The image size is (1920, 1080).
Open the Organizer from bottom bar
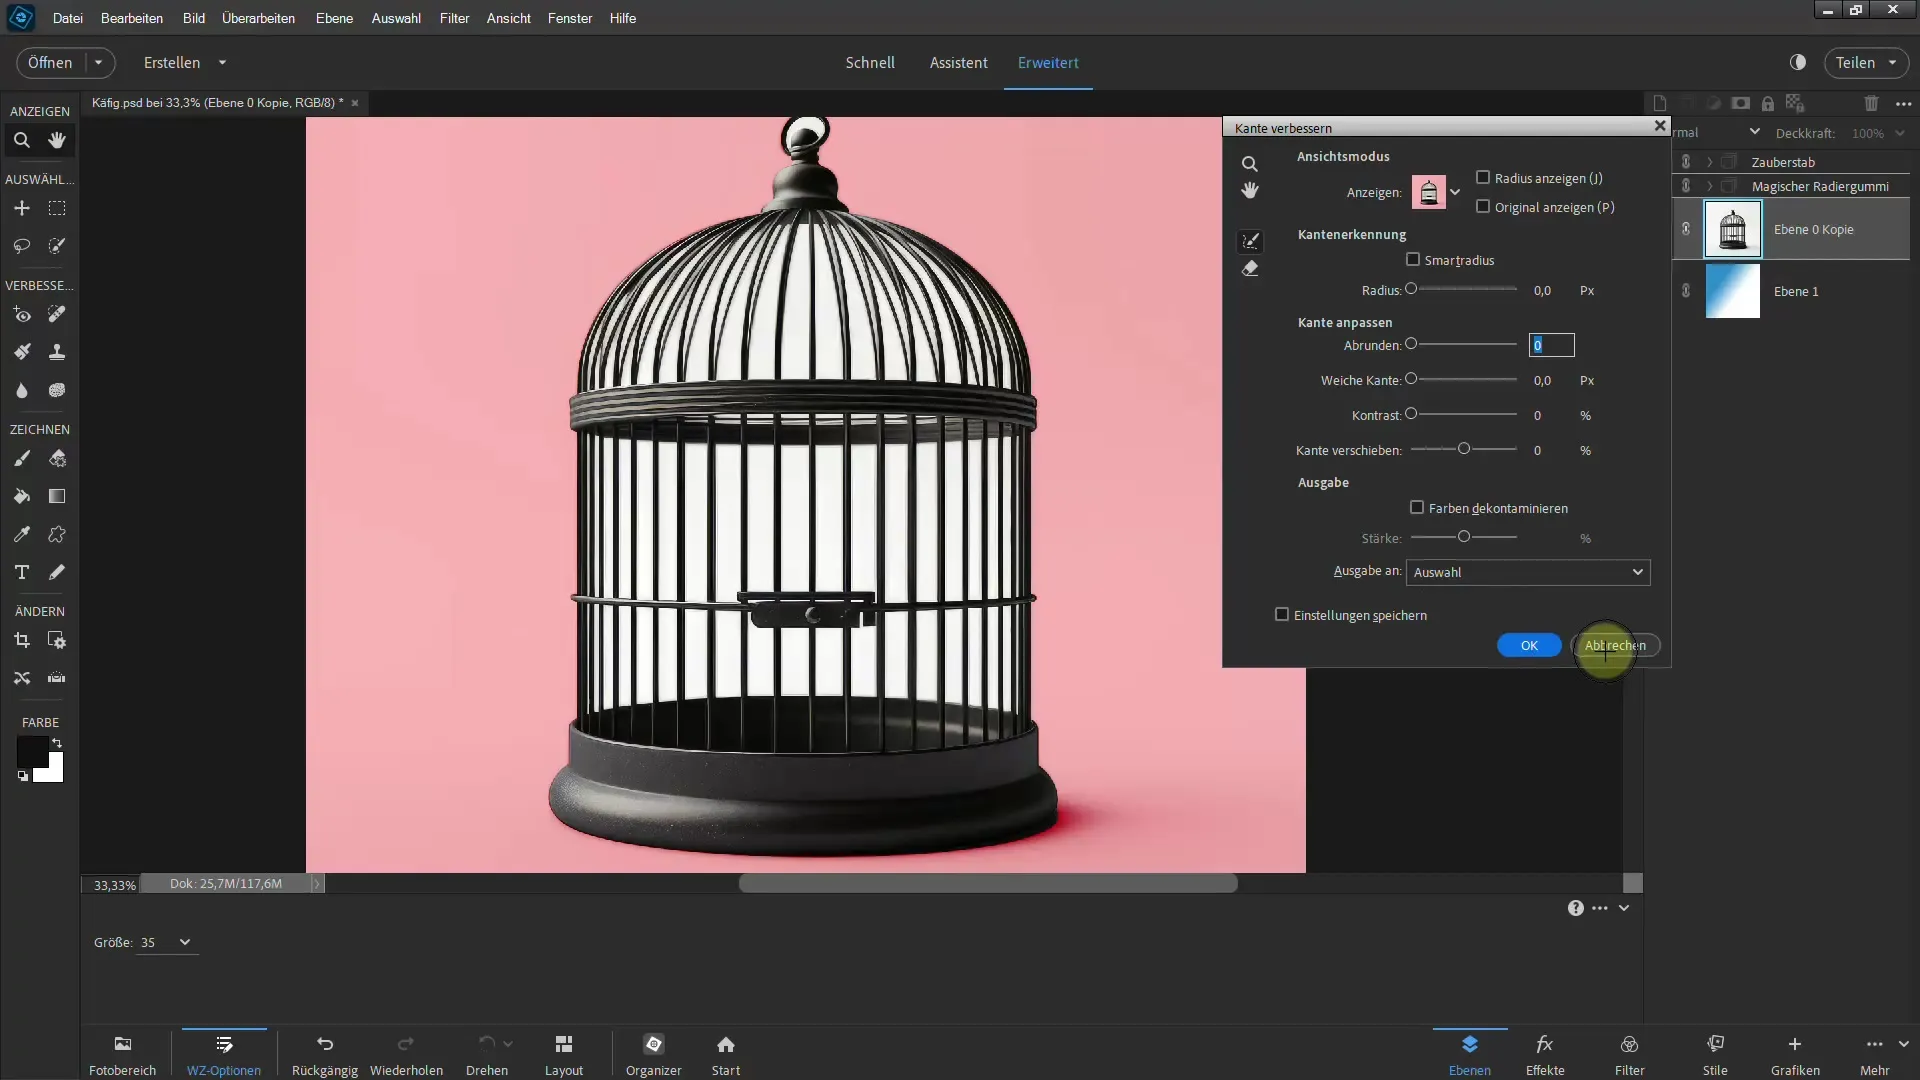(x=653, y=1054)
